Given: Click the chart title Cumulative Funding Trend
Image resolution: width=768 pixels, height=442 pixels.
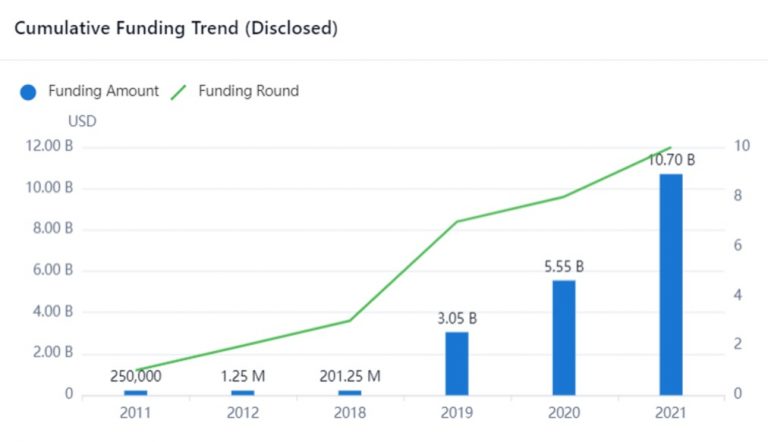Looking at the screenshot, I should [176, 28].
